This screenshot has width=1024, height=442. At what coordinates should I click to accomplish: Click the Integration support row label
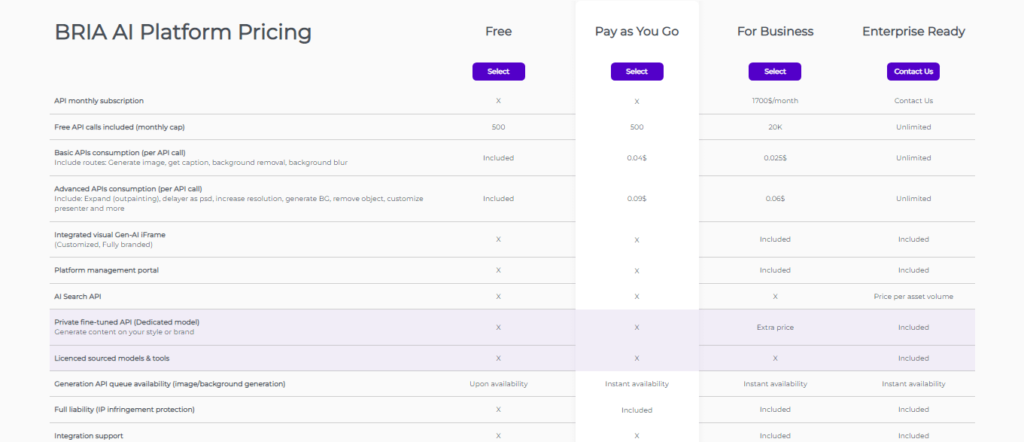(89, 435)
